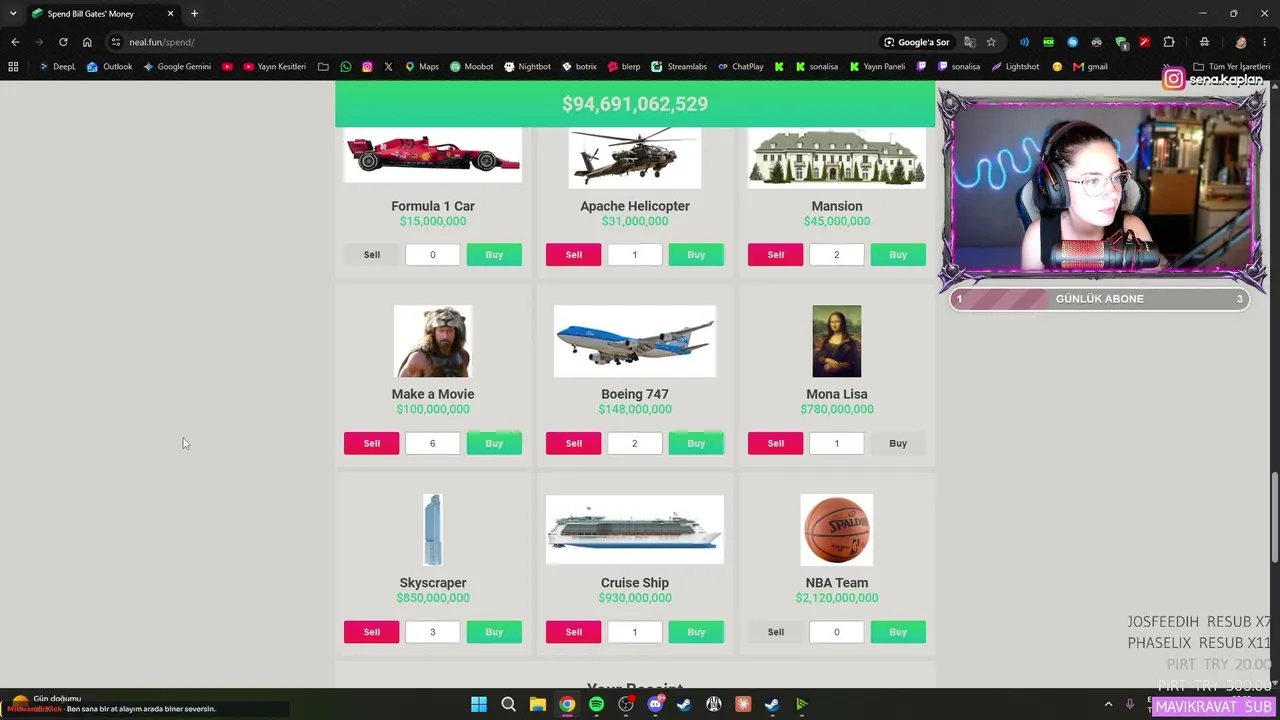Open the browser profile avatar

point(1241,42)
